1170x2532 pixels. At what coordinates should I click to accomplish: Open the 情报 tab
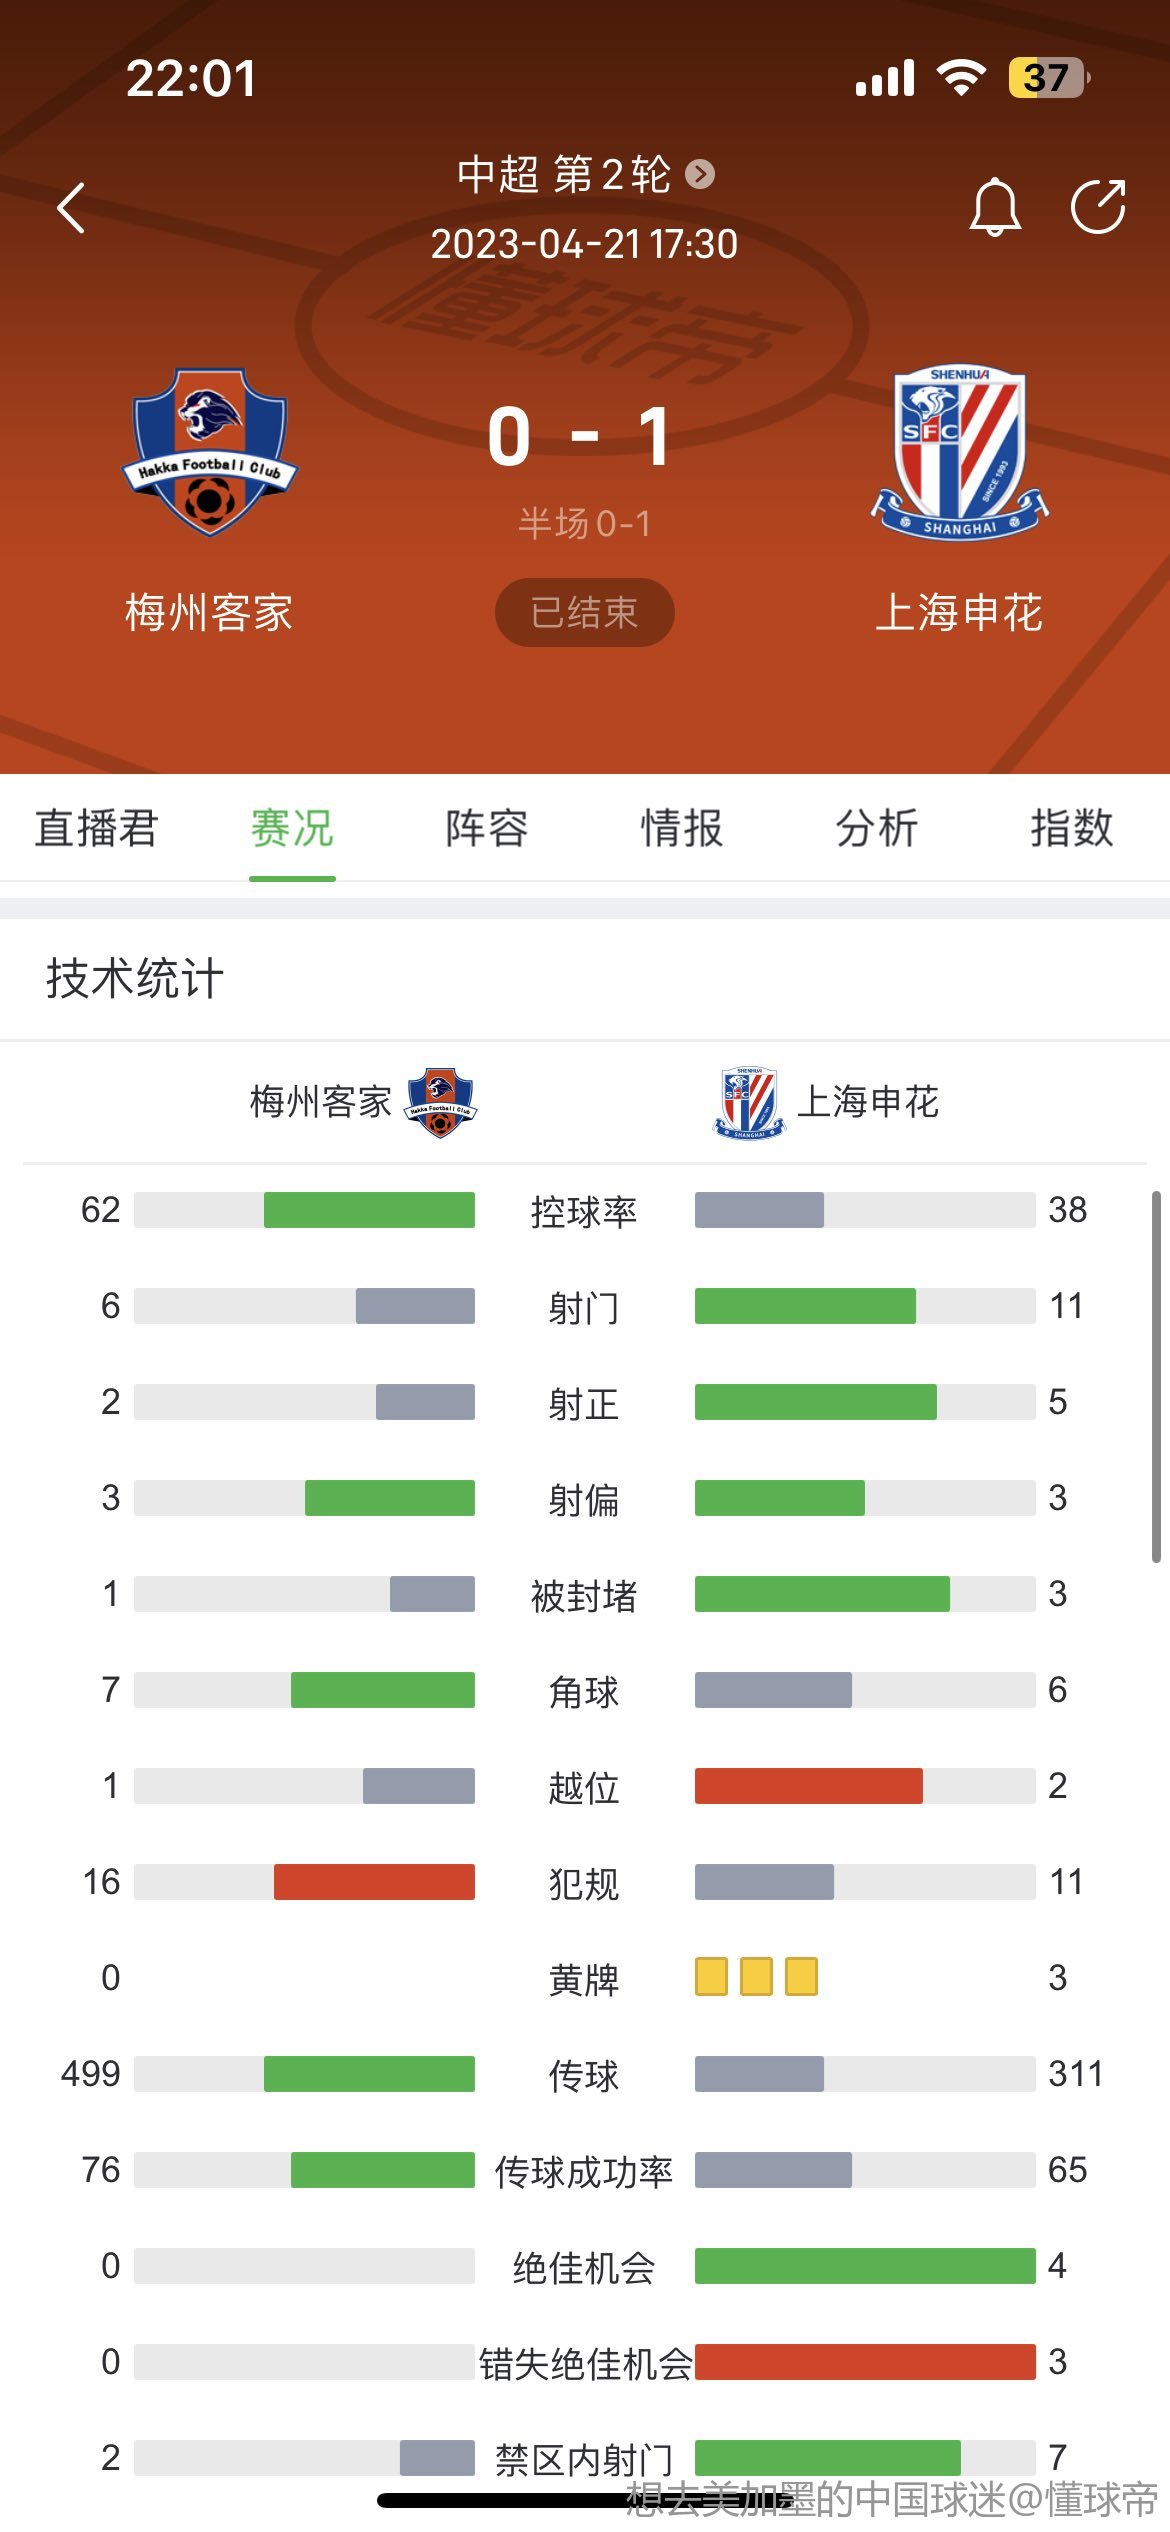click(x=682, y=828)
